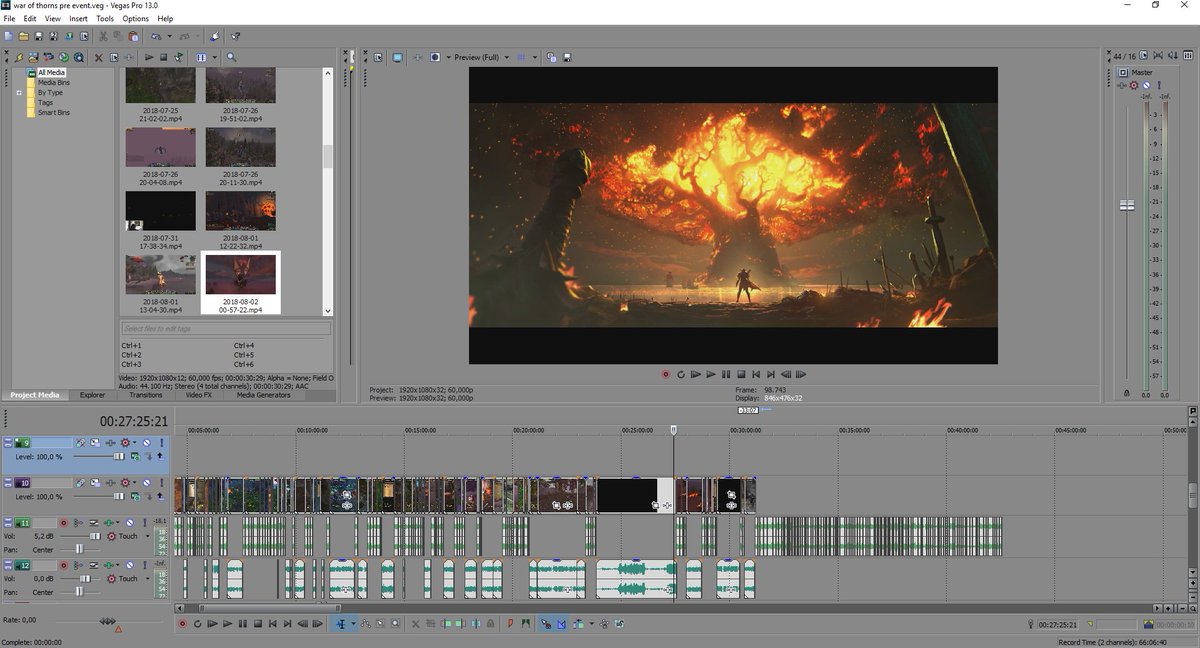Click Save Snapshot to File icon in preview
The height and width of the screenshot is (648, 1200).
click(x=567, y=57)
